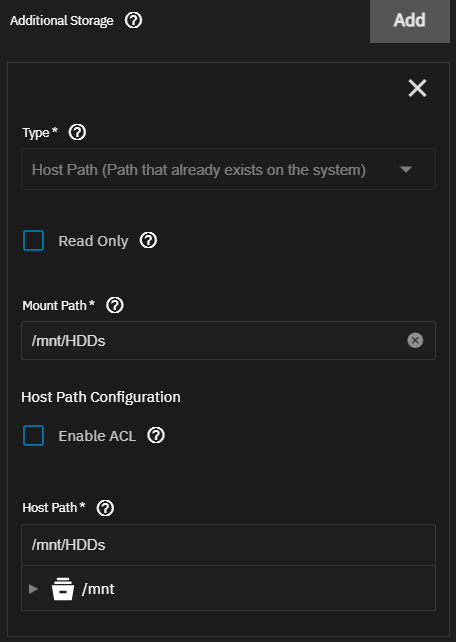The image size is (456, 642).
Task: View help for Enable ACL
Action: (x=156, y=435)
